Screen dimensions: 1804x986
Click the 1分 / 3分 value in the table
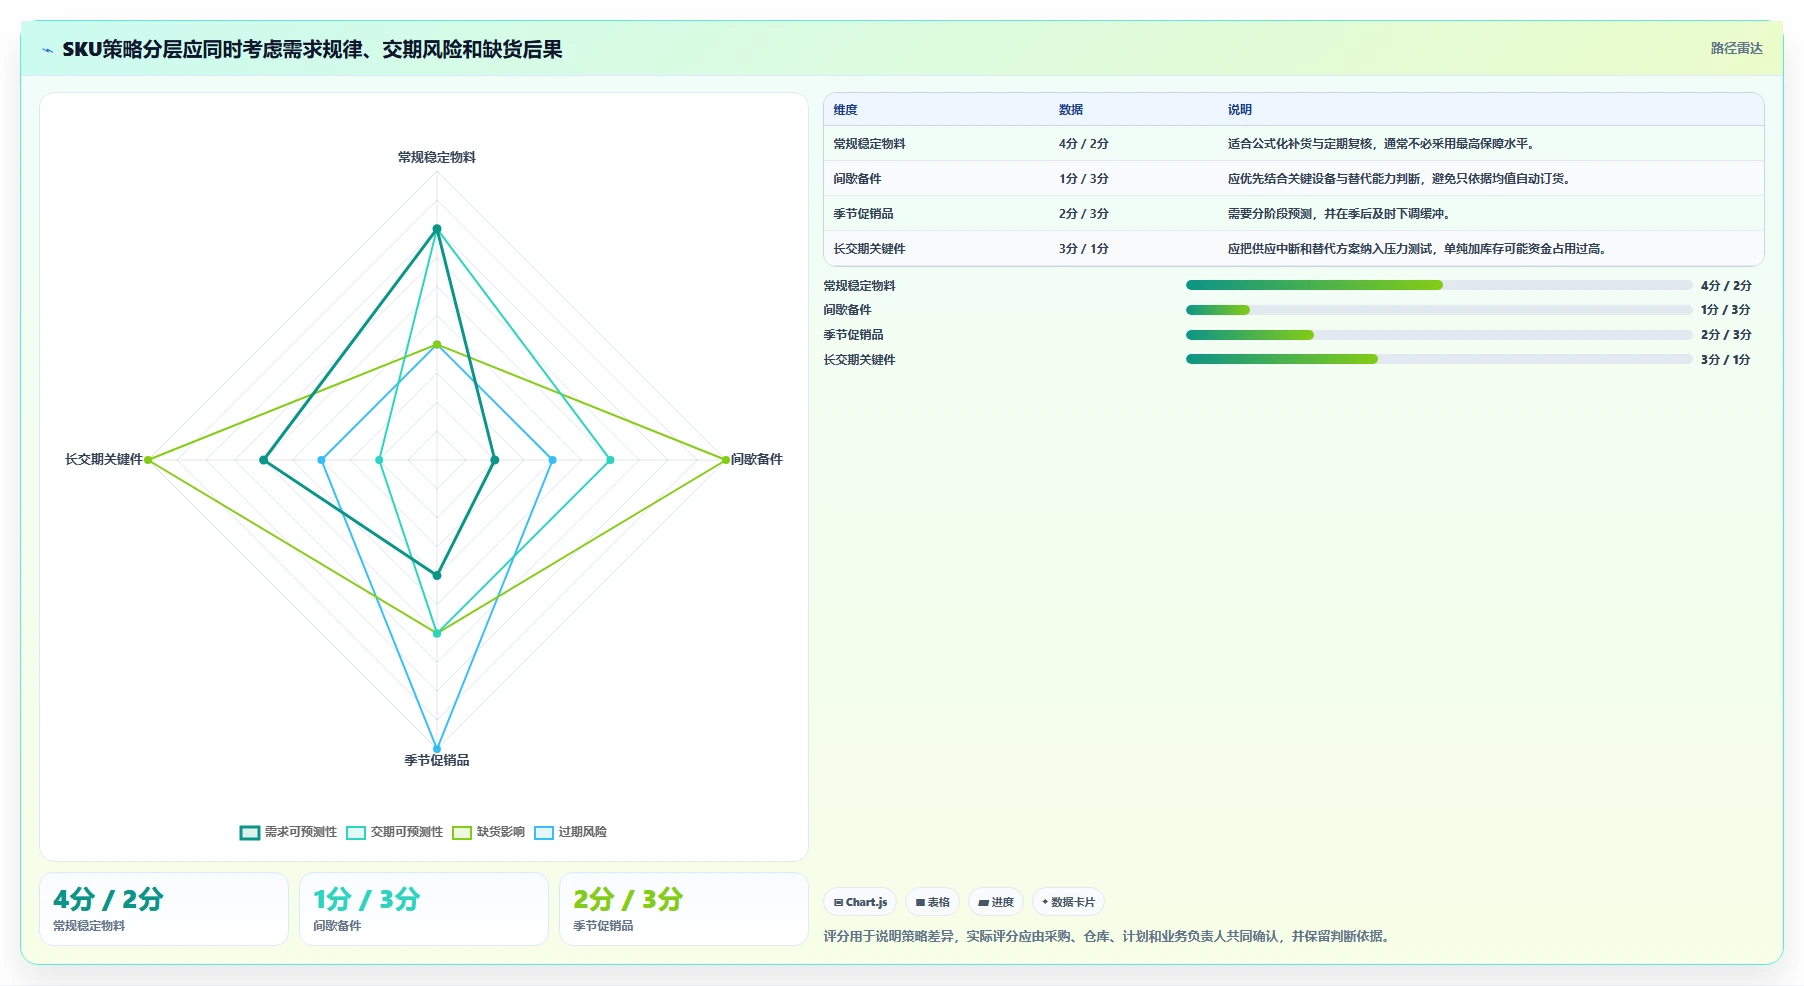click(1084, 179)
